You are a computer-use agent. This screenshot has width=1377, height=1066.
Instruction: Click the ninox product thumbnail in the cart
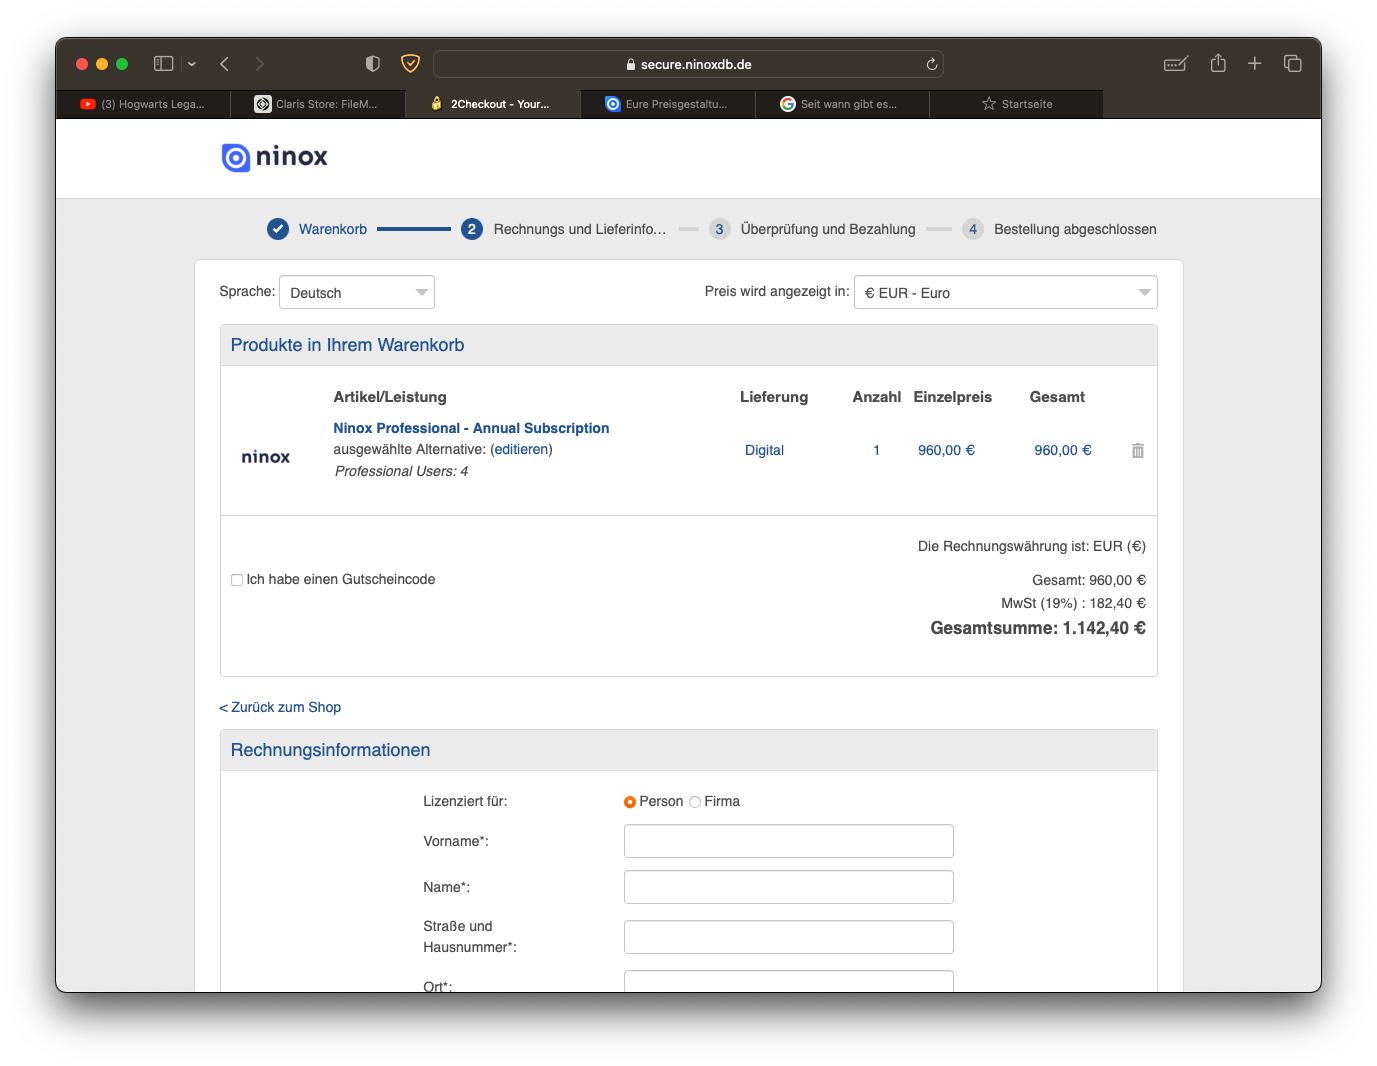266,457
